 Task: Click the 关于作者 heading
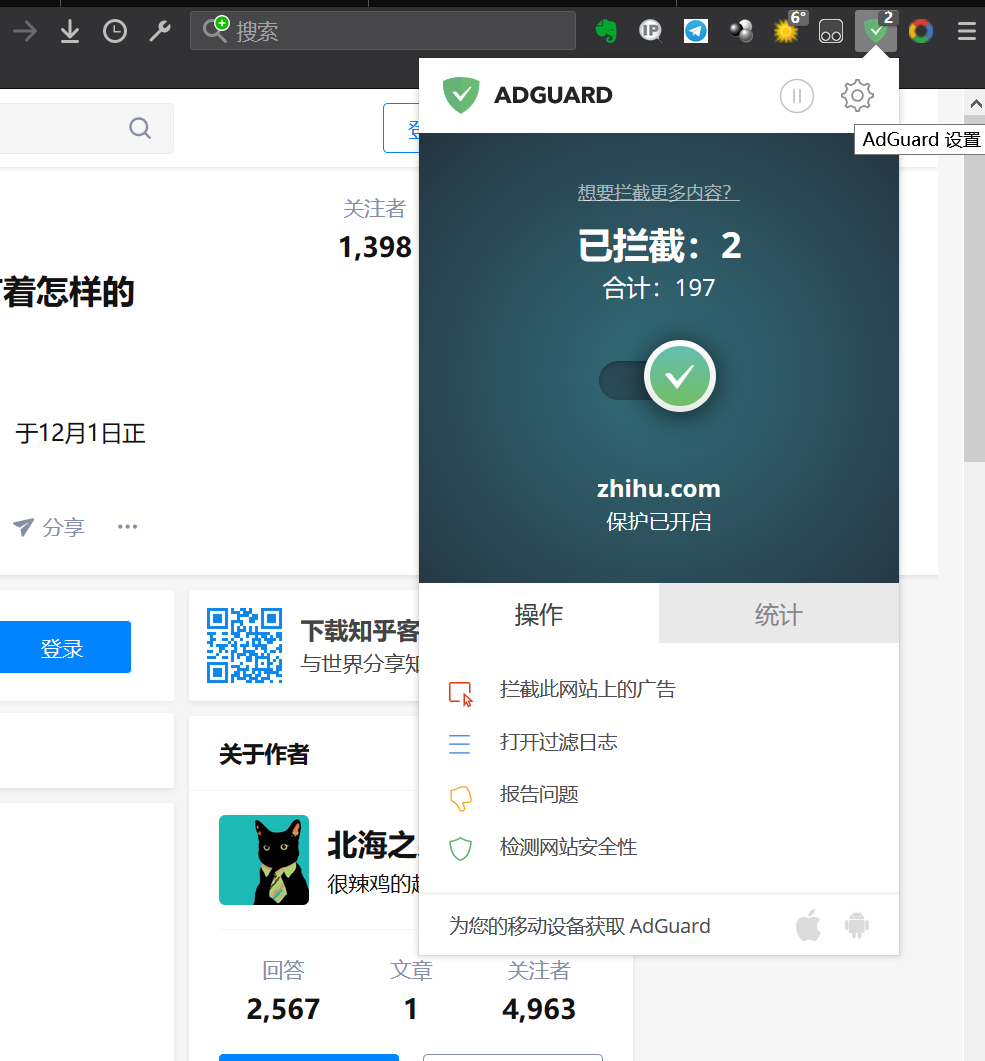[x=264, y=754]
